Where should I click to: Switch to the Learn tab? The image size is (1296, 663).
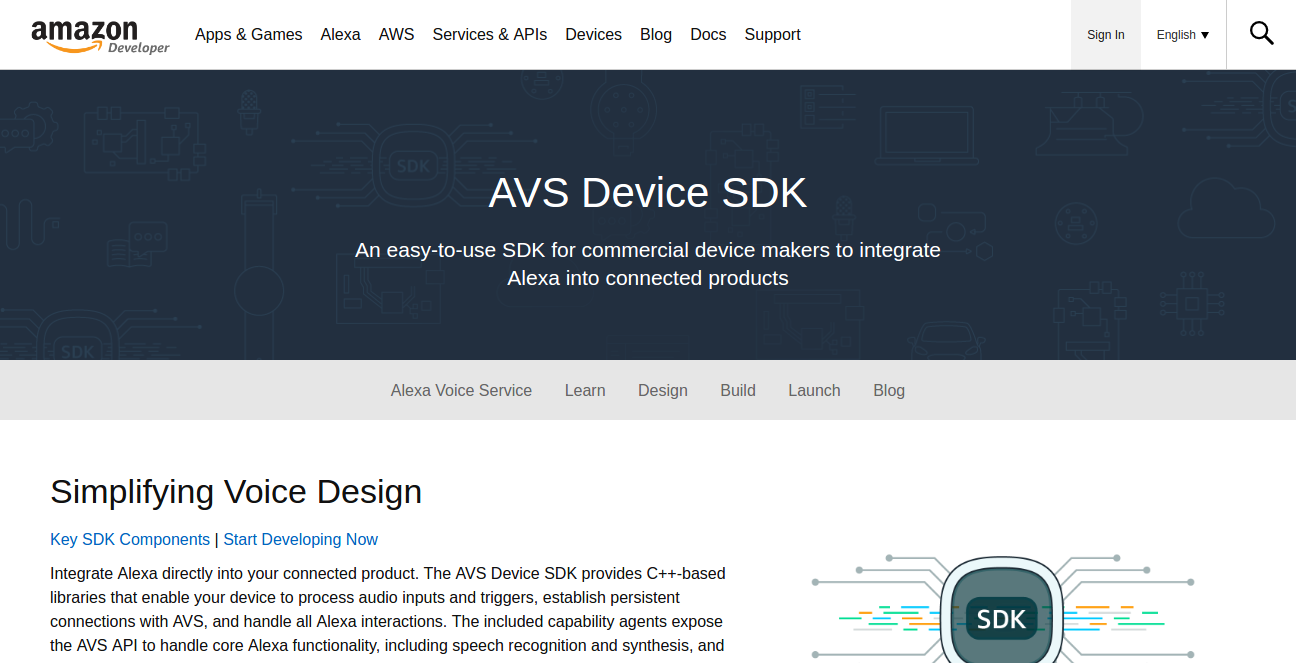[585, 390]
